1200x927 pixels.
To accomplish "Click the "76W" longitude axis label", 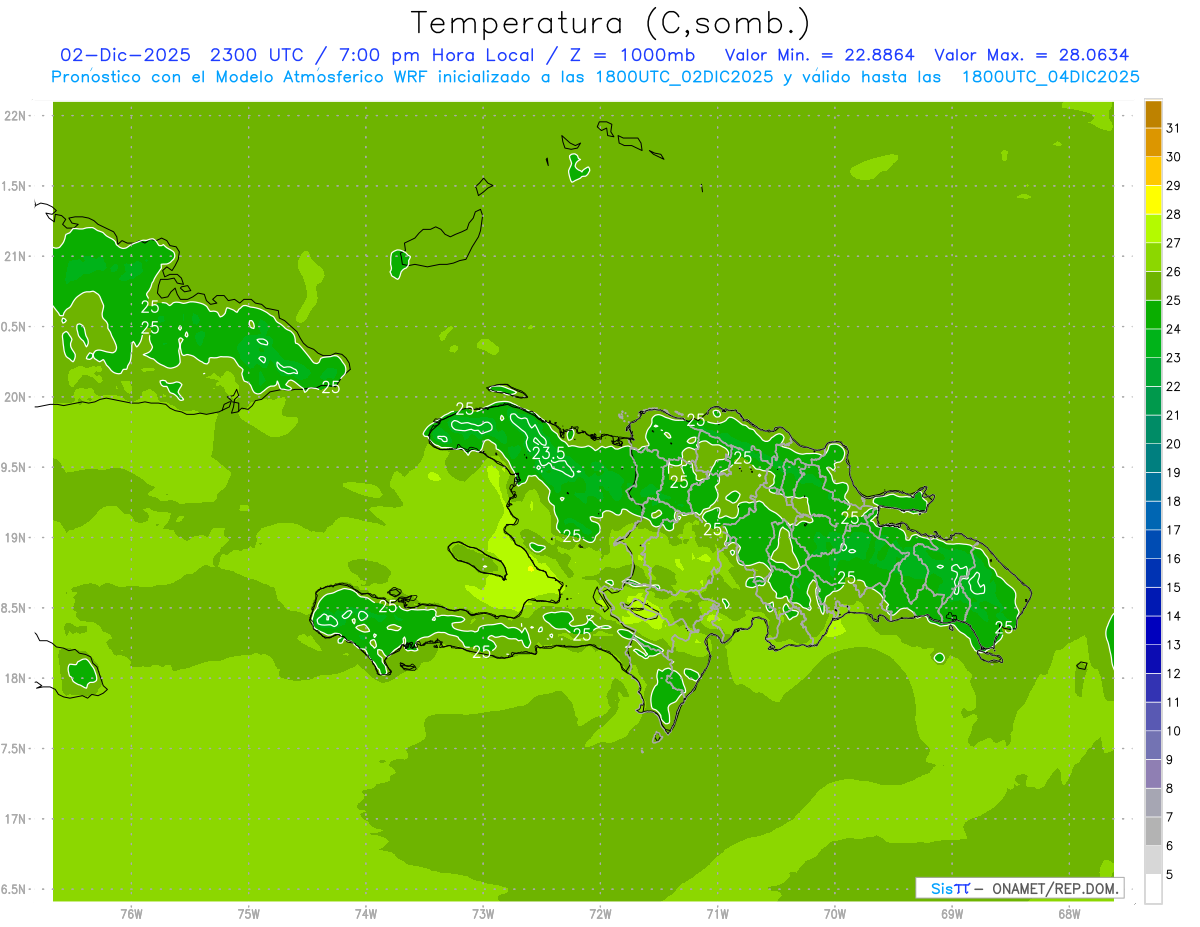I will click(x=131, y=914).
